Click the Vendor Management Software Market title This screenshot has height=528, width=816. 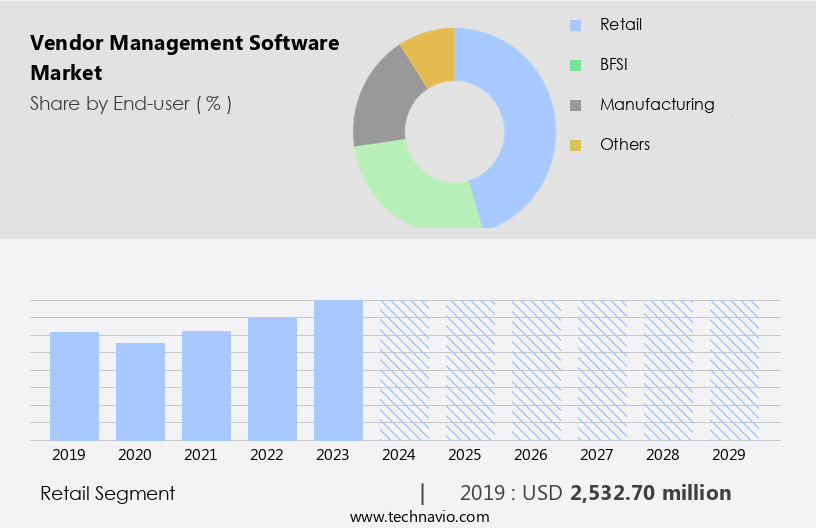point(184,58)
